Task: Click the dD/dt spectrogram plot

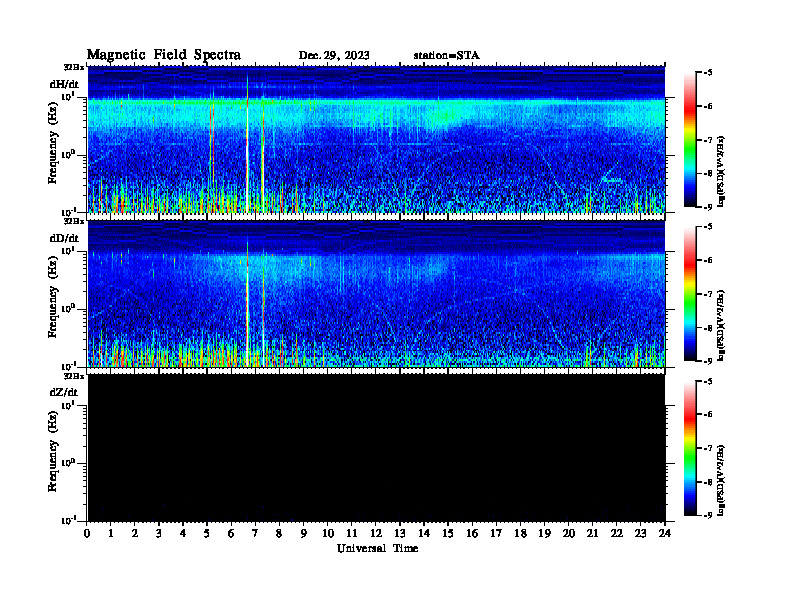Action: (376, 294)
